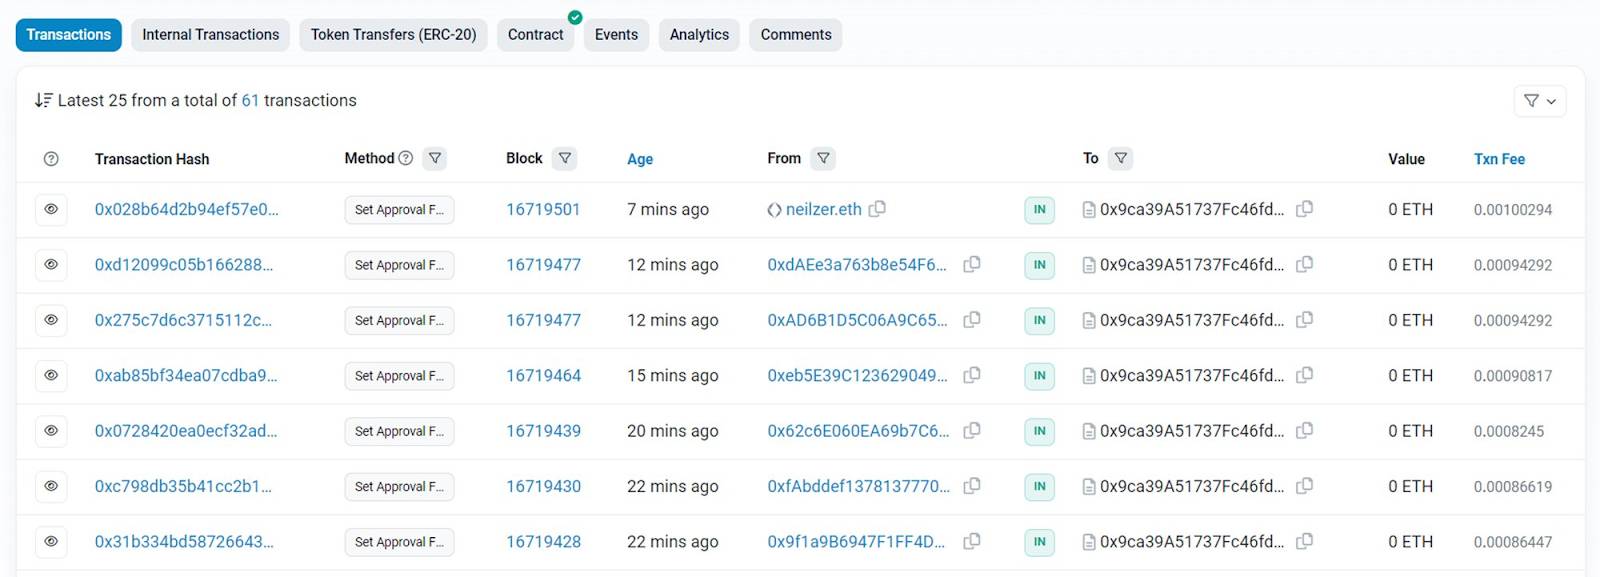This screenshot has width=1600, height=577.
Task: Open the Analytics tab
Action: (x=699, y=35)
